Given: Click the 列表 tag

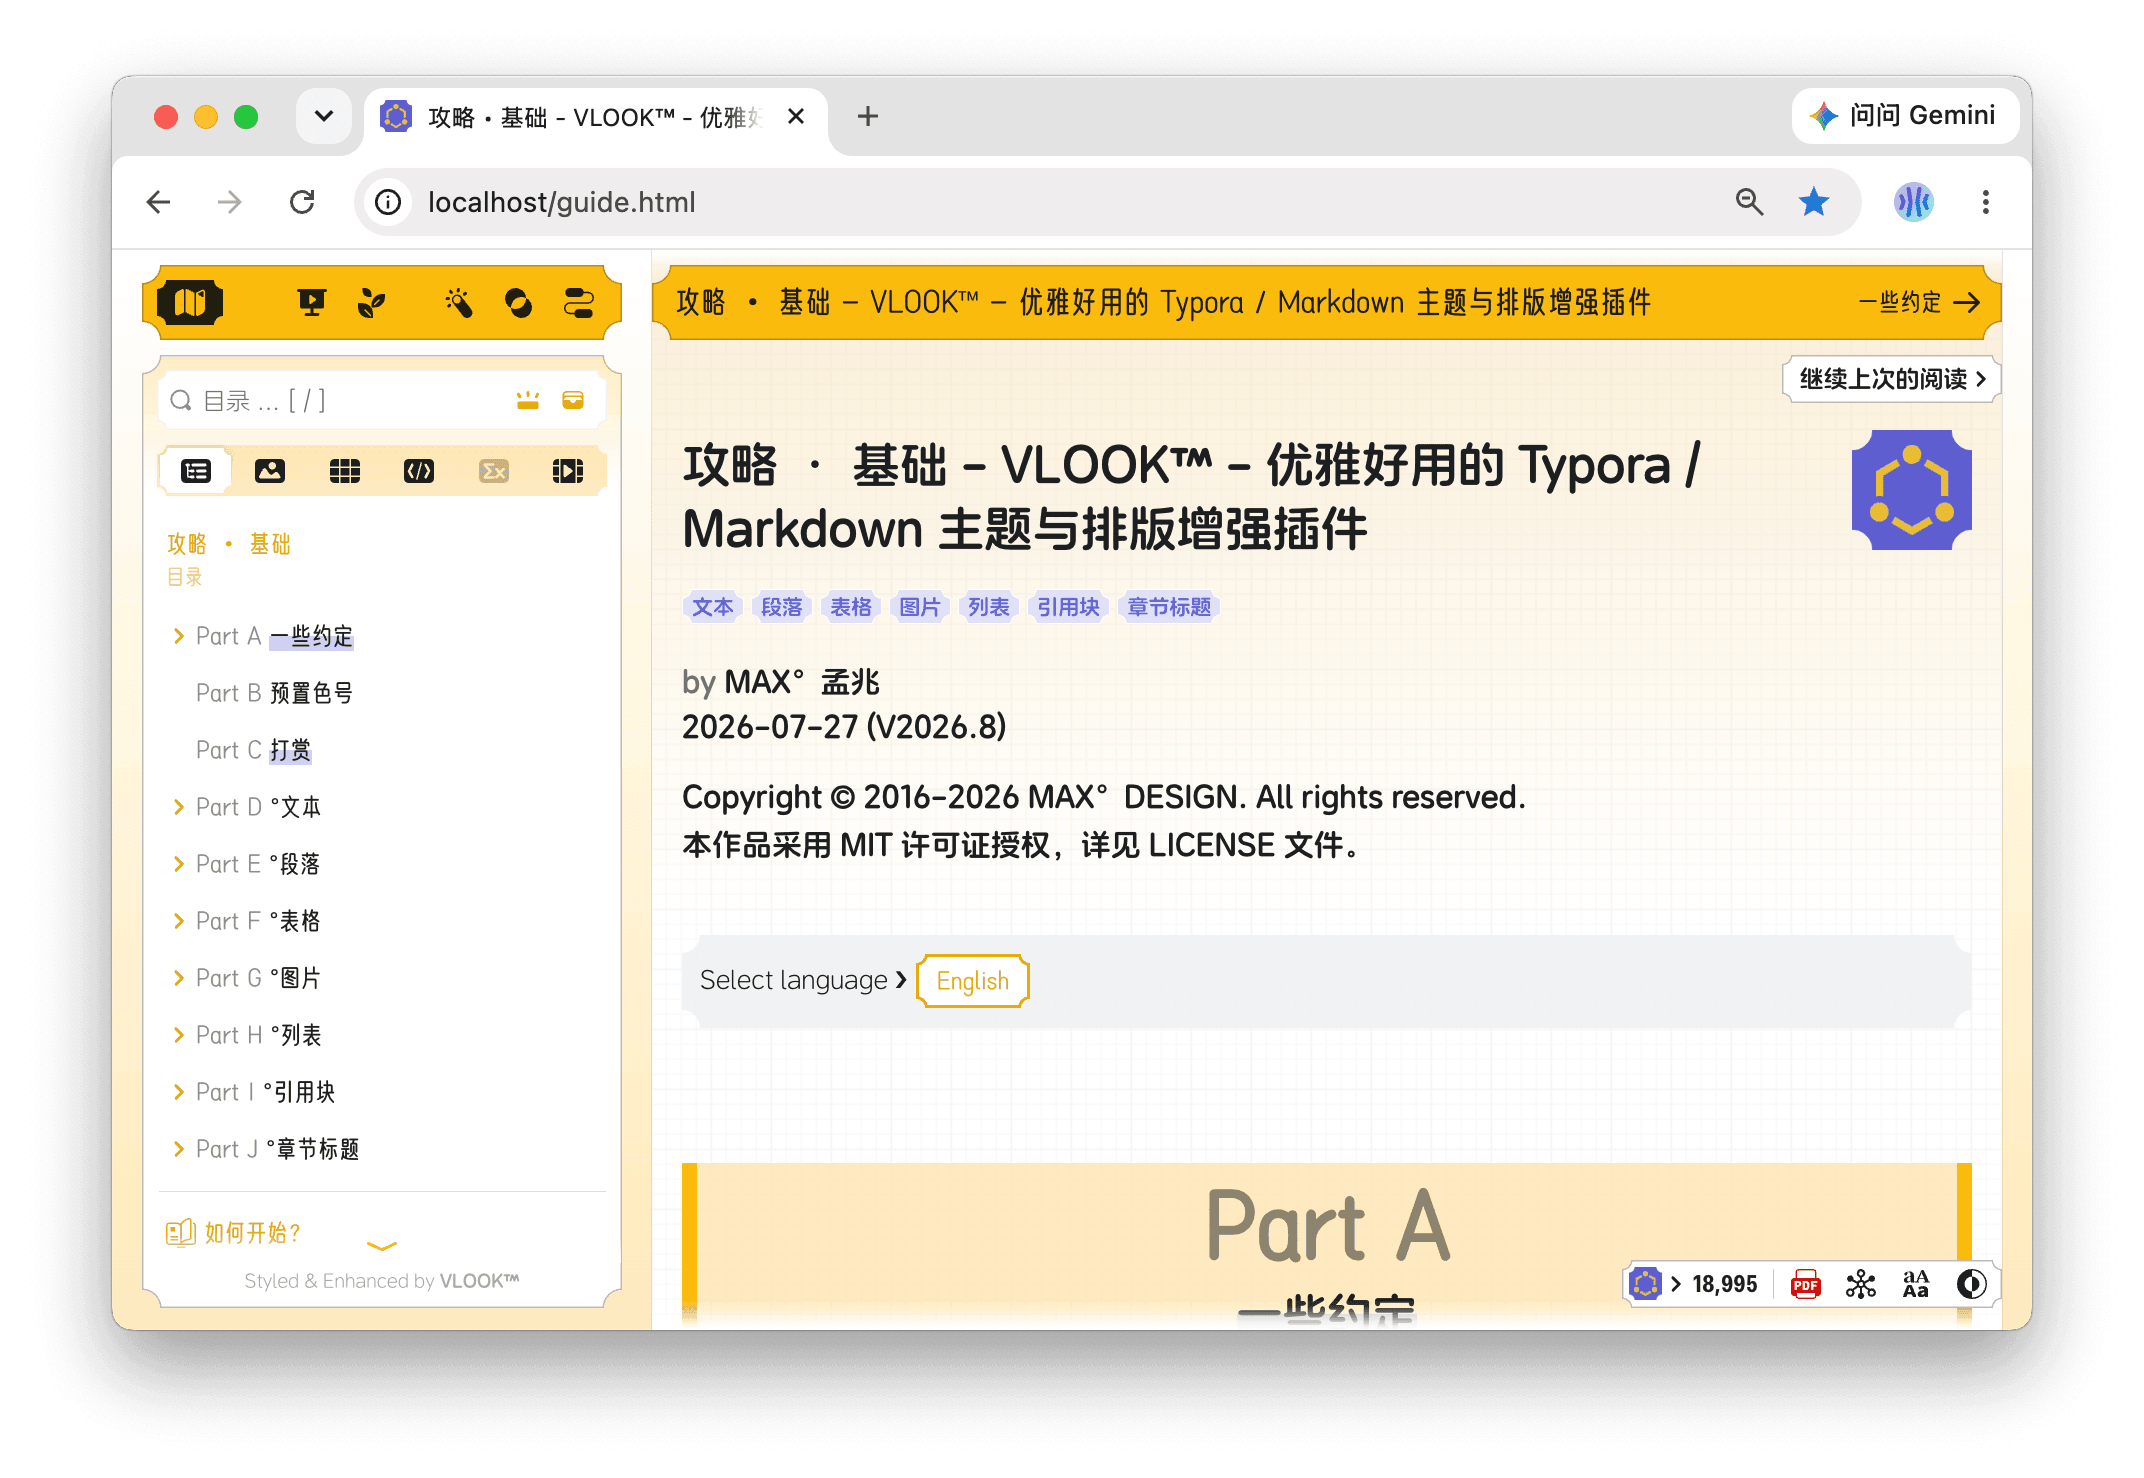Looking at the screenshot, I should point(989,607).
